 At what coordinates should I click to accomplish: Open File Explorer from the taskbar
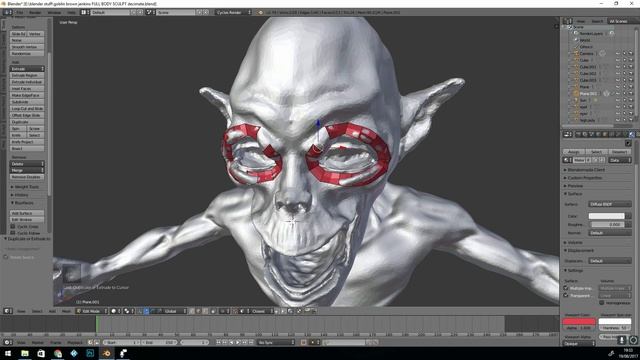point(25,353)
